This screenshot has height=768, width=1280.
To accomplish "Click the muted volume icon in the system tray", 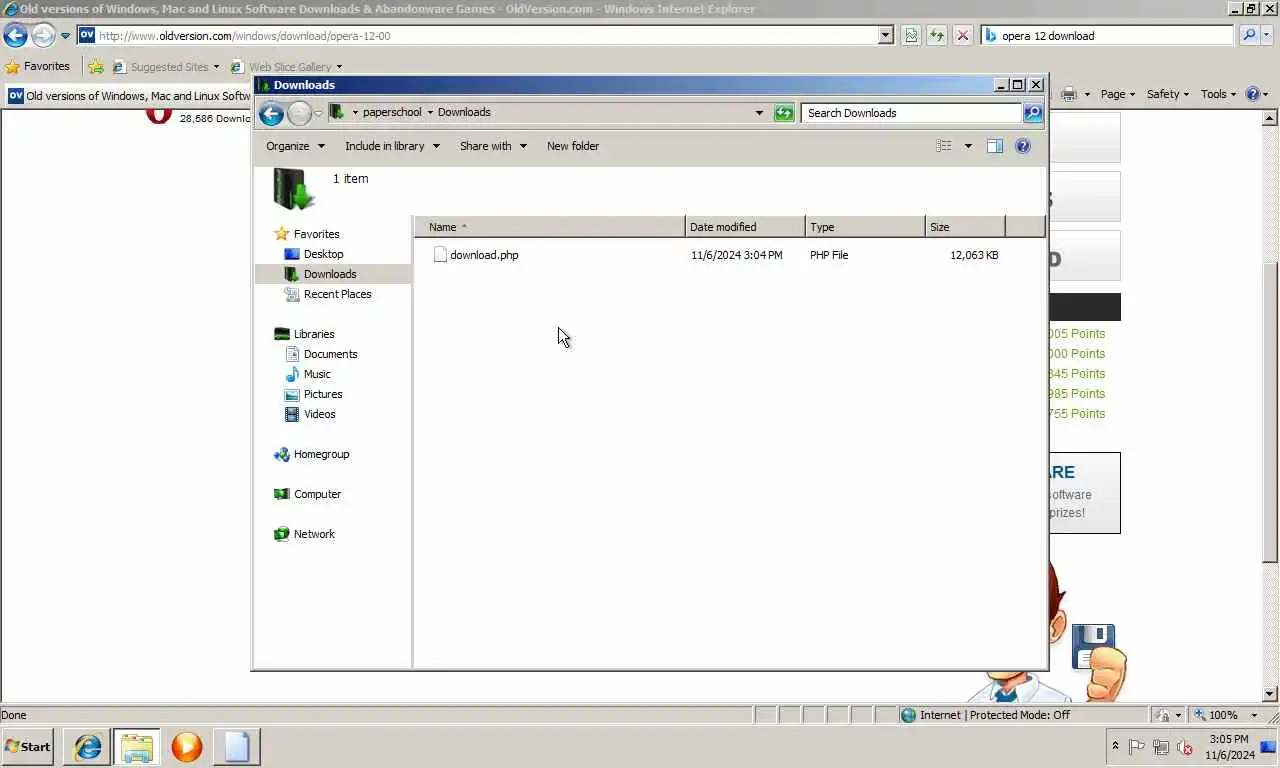I will point(1185,747).
